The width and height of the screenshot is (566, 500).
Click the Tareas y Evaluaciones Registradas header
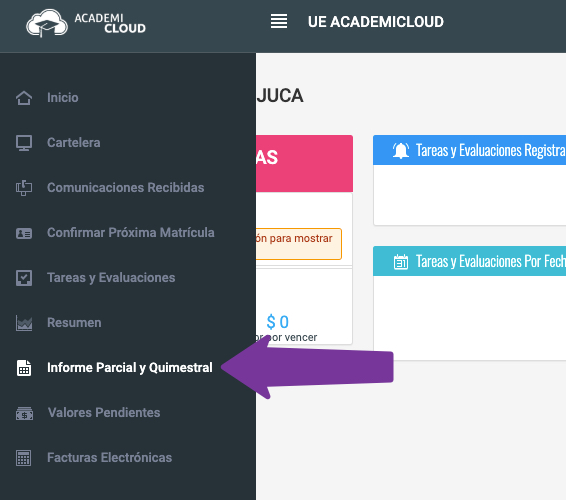pyautogui.click(x=469, y=150)
